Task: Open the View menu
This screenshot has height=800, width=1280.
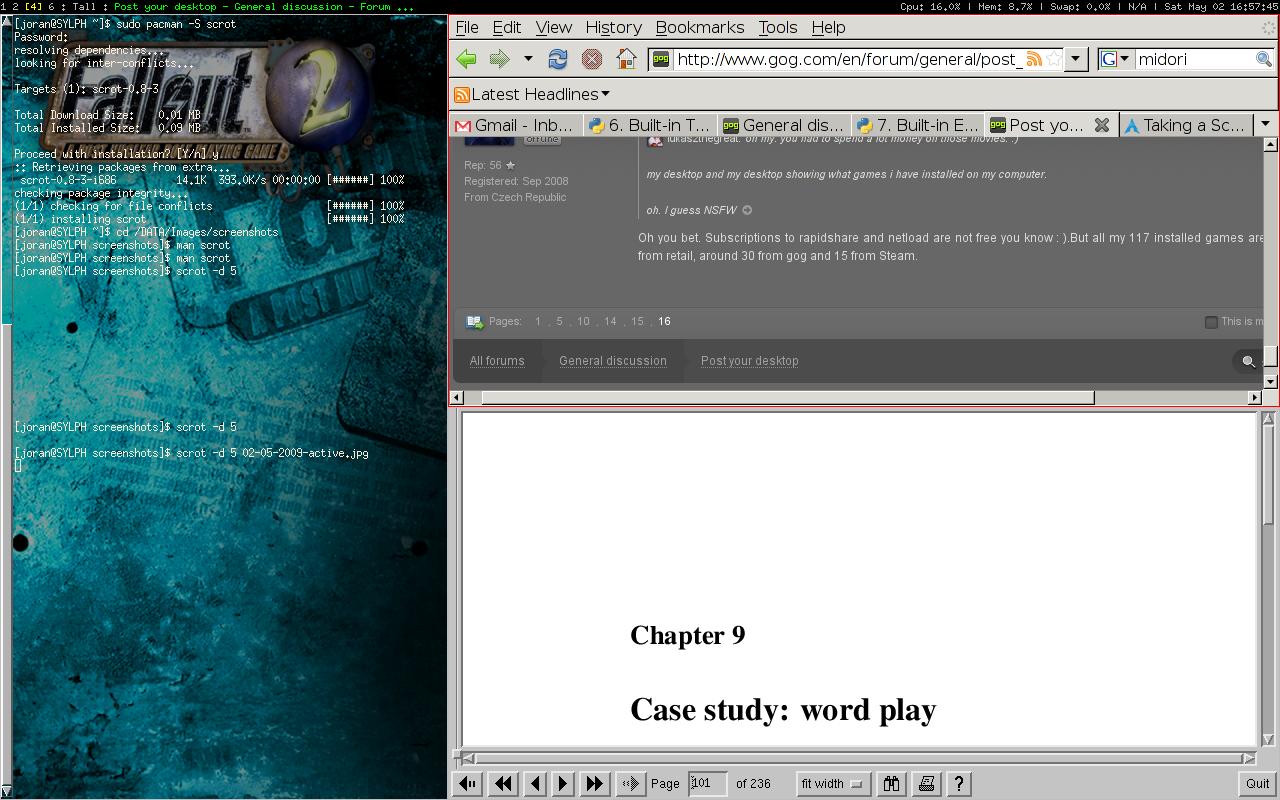Action: point(554,27)
